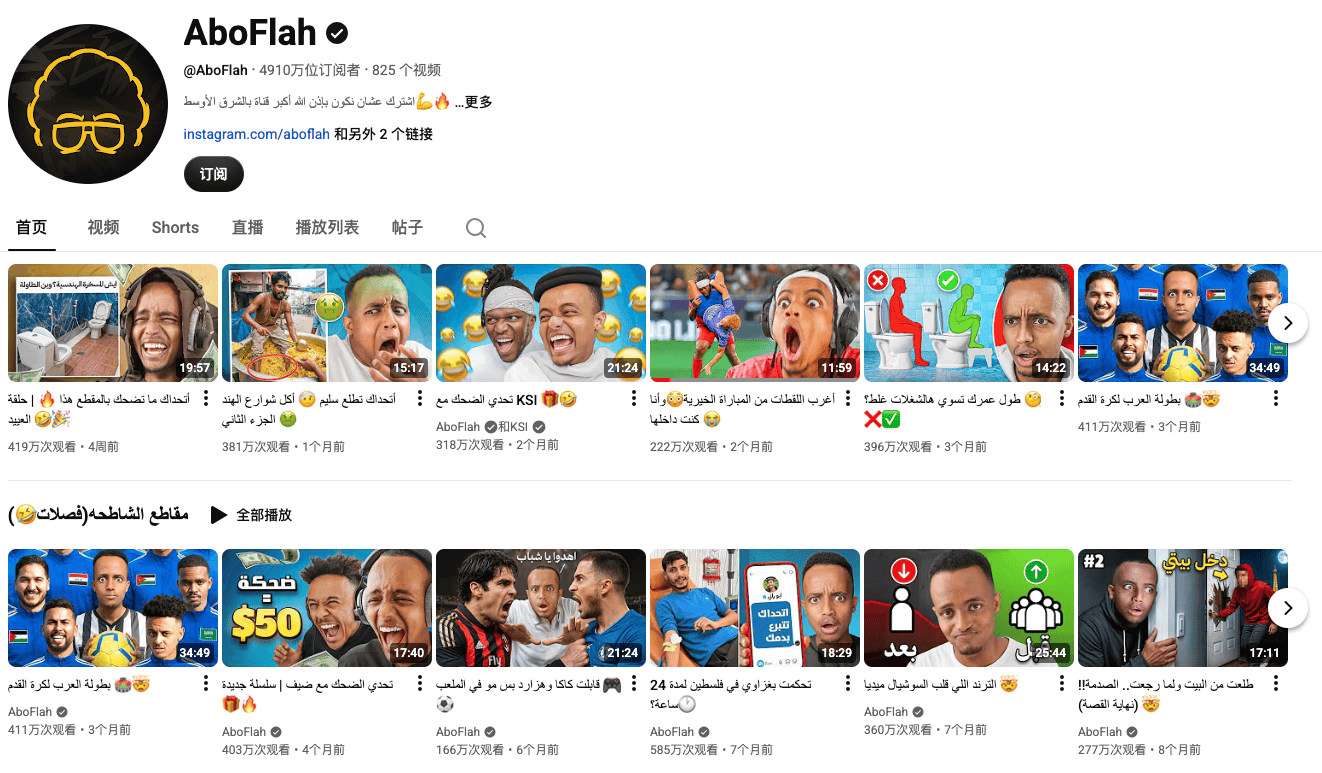Open the channel search magnifier icon
Screen dimensions: 1322x773
[x=476, y=228]
